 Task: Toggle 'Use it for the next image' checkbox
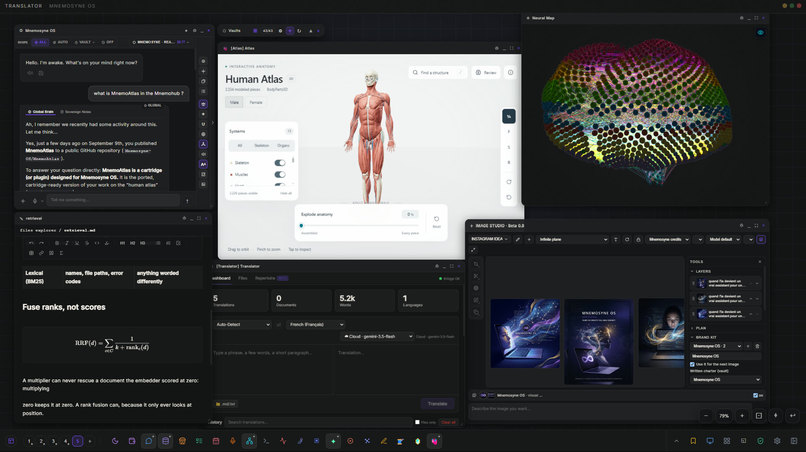[x=692, y=364]
